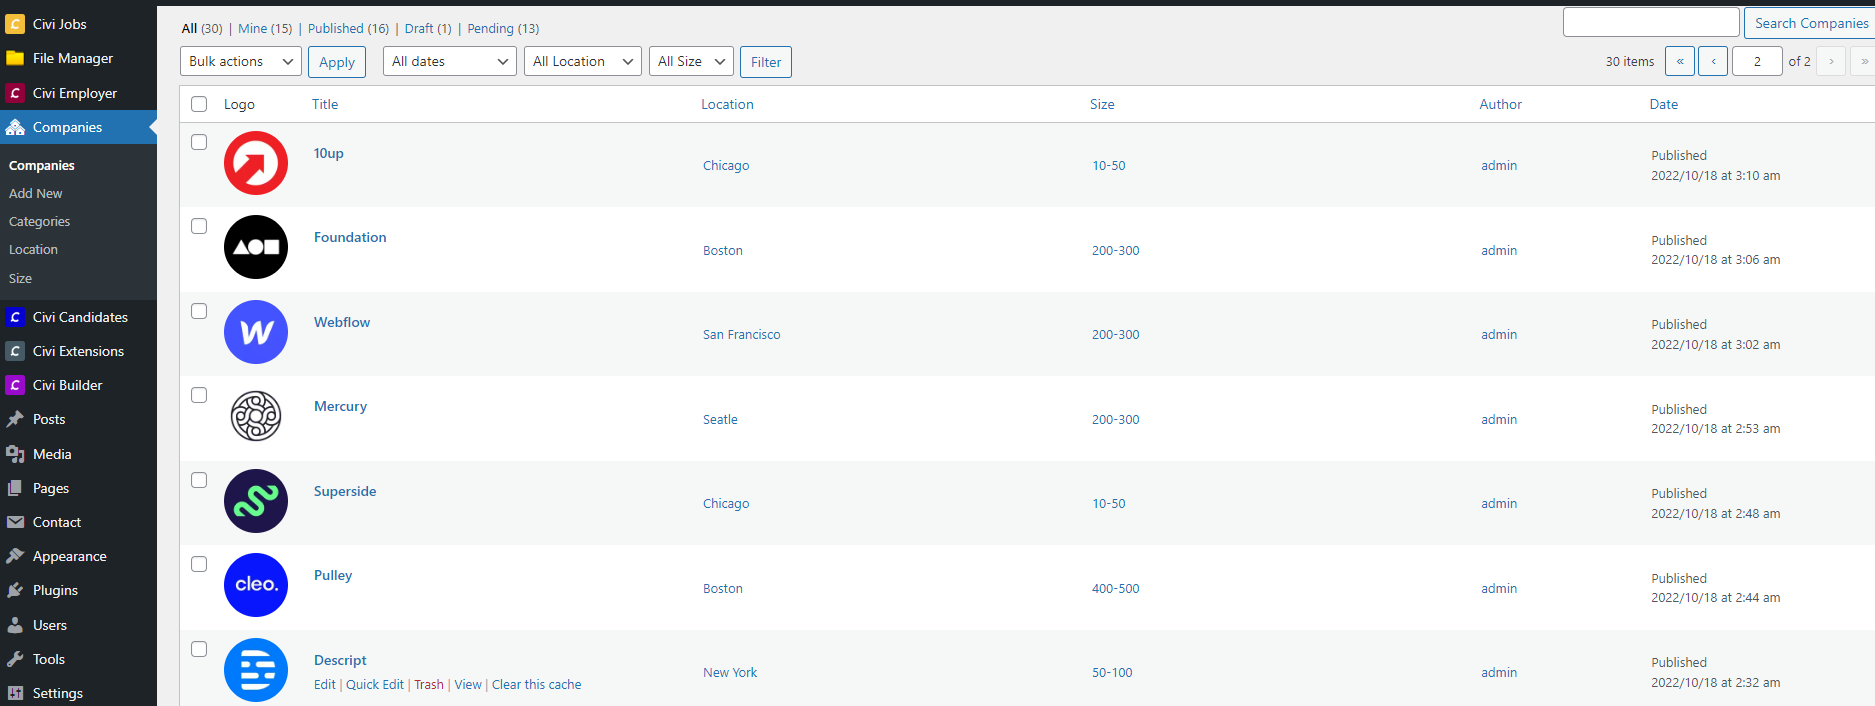Open the Webflow company title link
Screen dimensions: 1875x706
[x=342, y=322]
